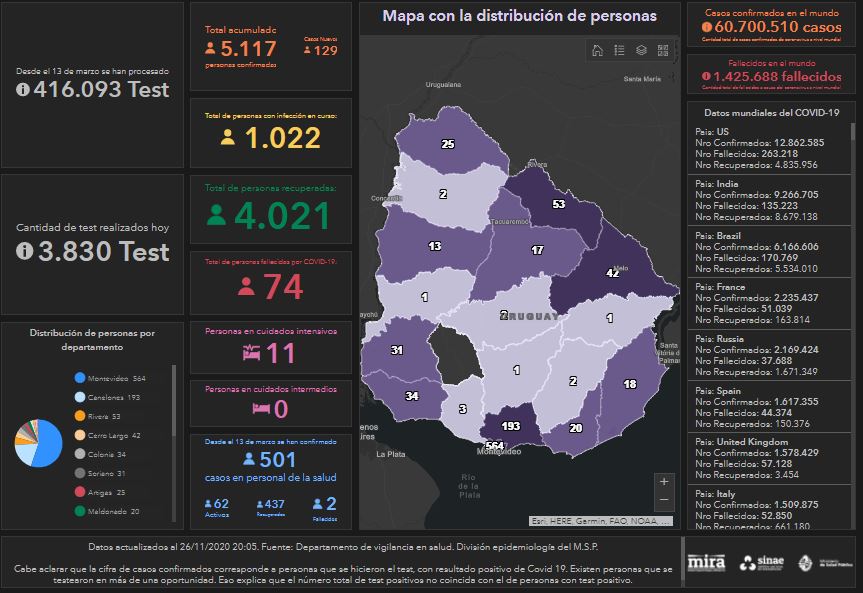Open the map legend list icon

click(x=619, y=51)
